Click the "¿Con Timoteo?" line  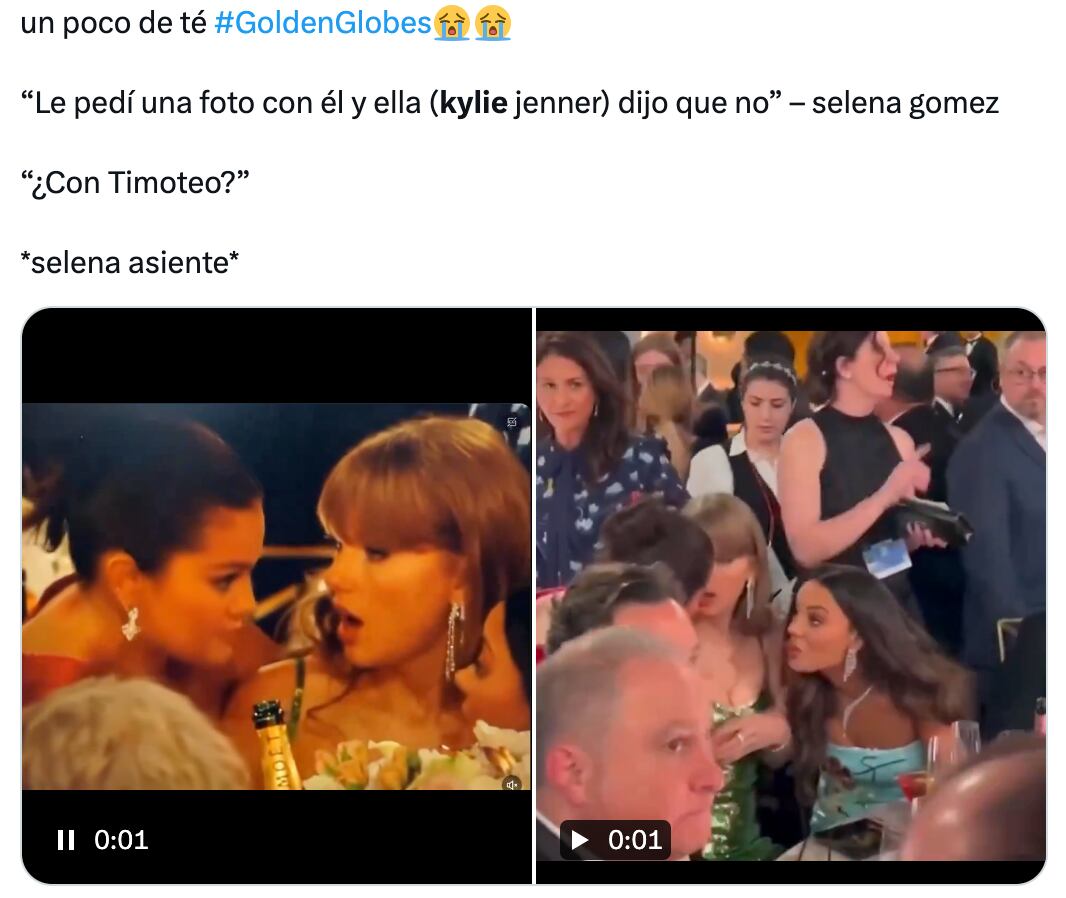pos(135,184)
